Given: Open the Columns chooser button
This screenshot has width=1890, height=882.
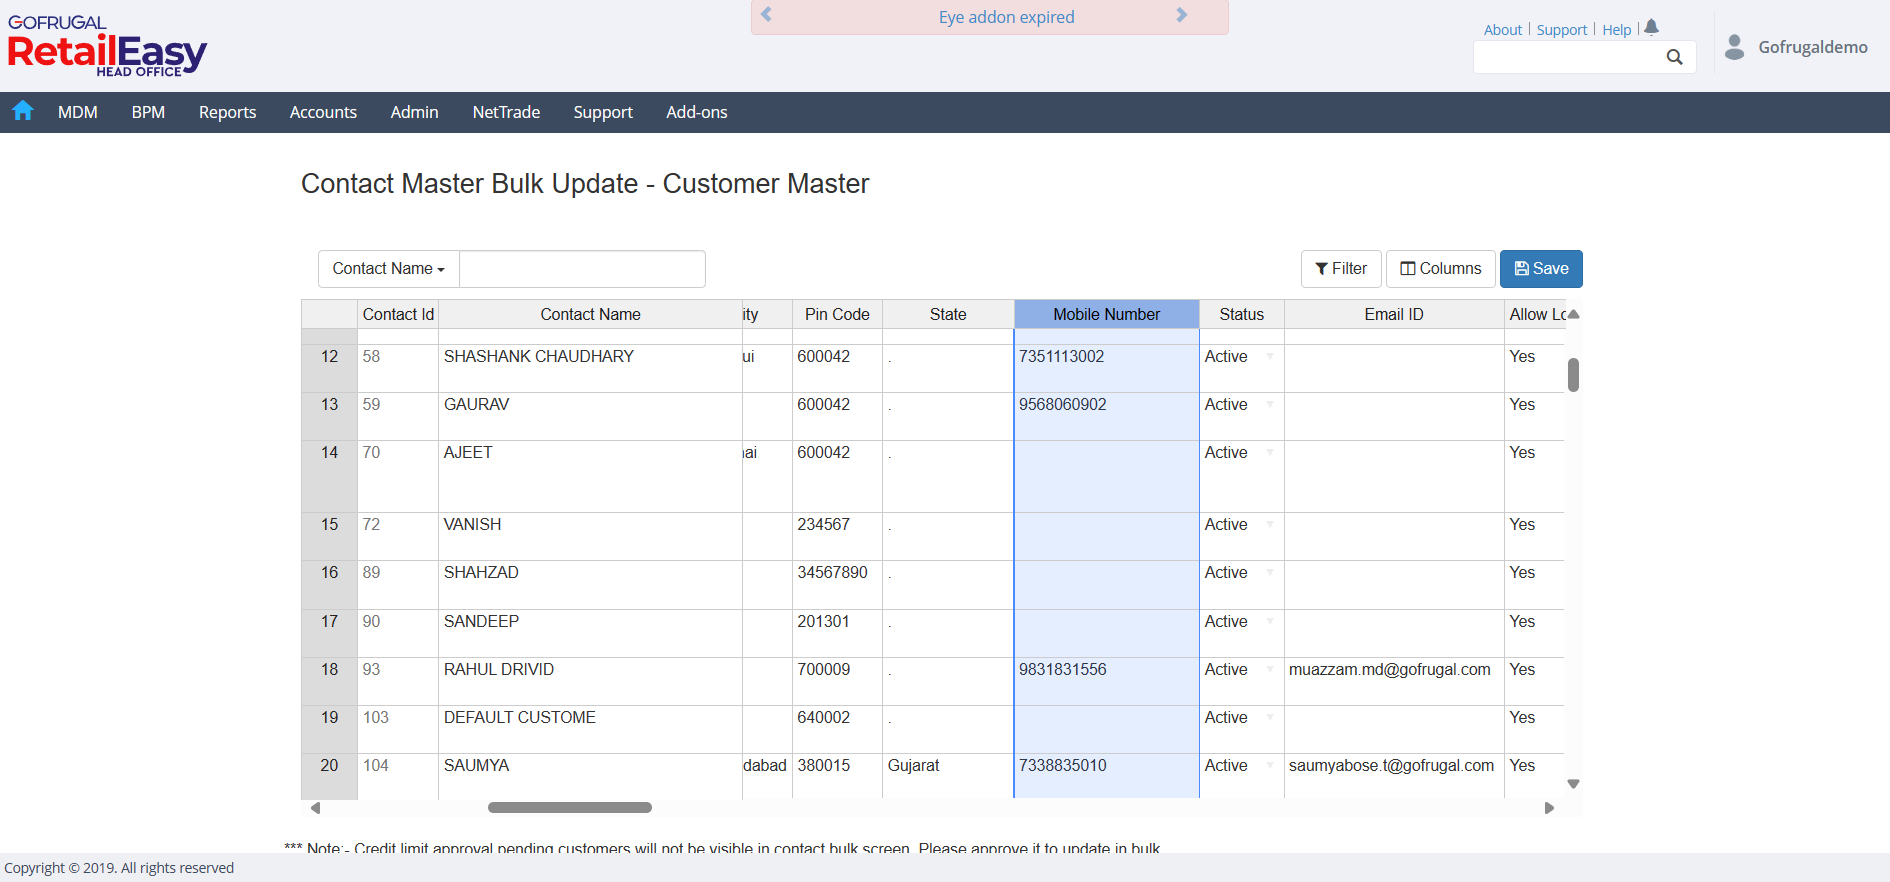Looking at the screenshot, I should pyautogui.click(x=1440, y=269).
